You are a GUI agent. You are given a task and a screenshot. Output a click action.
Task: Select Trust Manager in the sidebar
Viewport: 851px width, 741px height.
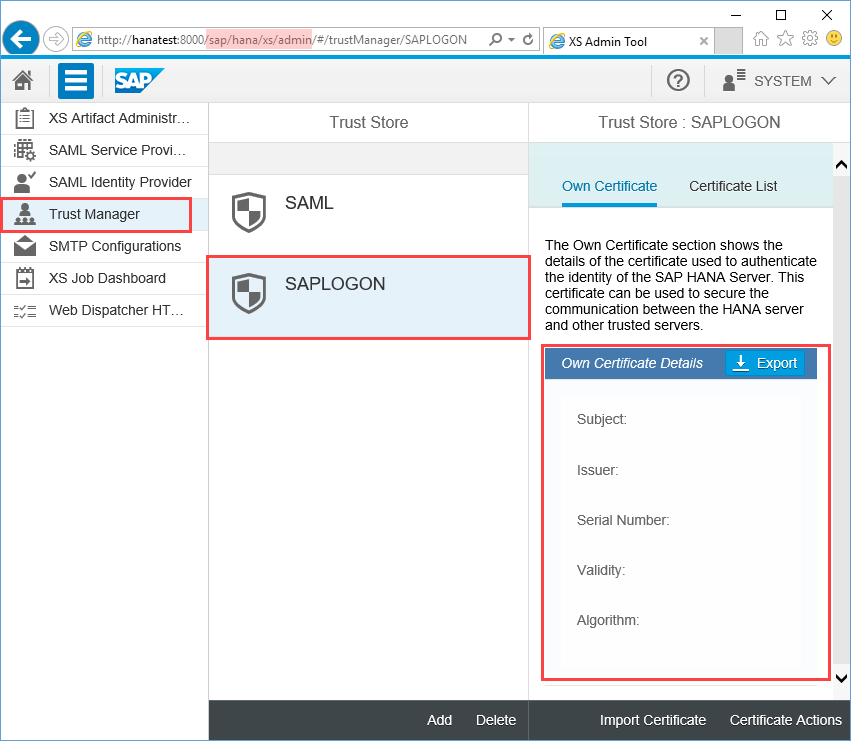tap(105, 214)
